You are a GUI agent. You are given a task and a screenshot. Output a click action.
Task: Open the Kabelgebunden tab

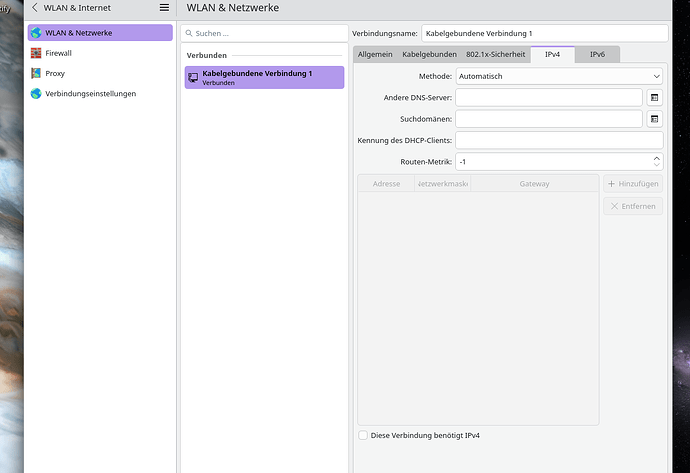pos(429,54)
